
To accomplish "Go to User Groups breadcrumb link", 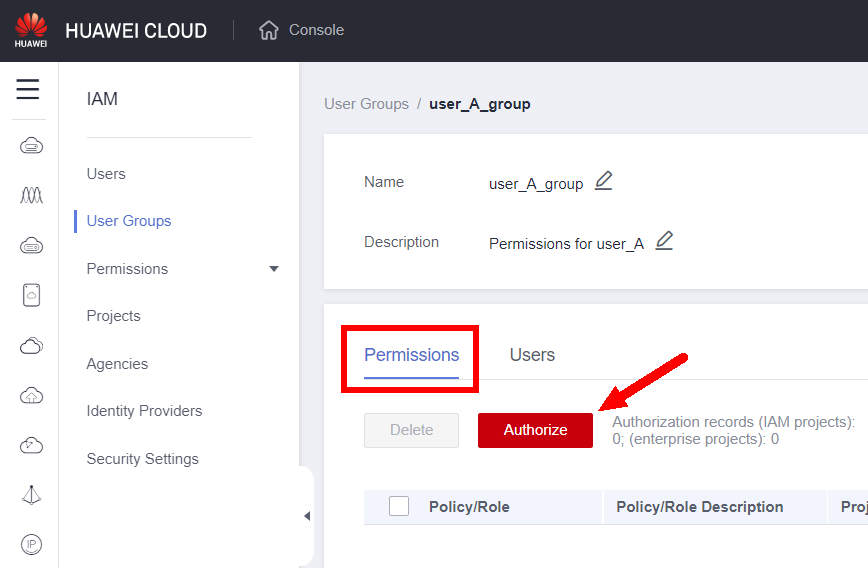I will point(366,104).
